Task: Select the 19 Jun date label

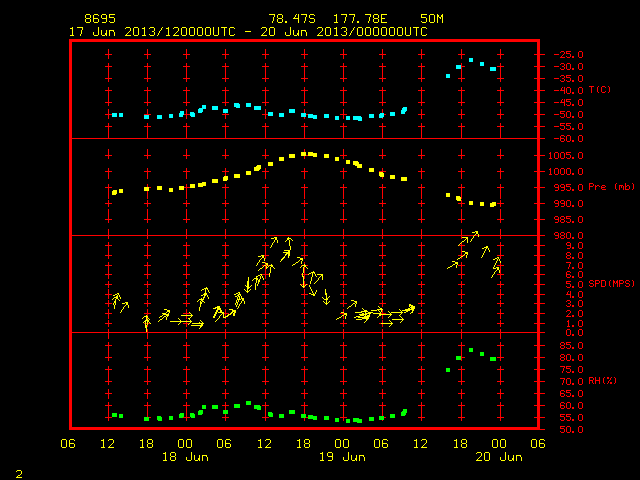Action: point(342,457)
